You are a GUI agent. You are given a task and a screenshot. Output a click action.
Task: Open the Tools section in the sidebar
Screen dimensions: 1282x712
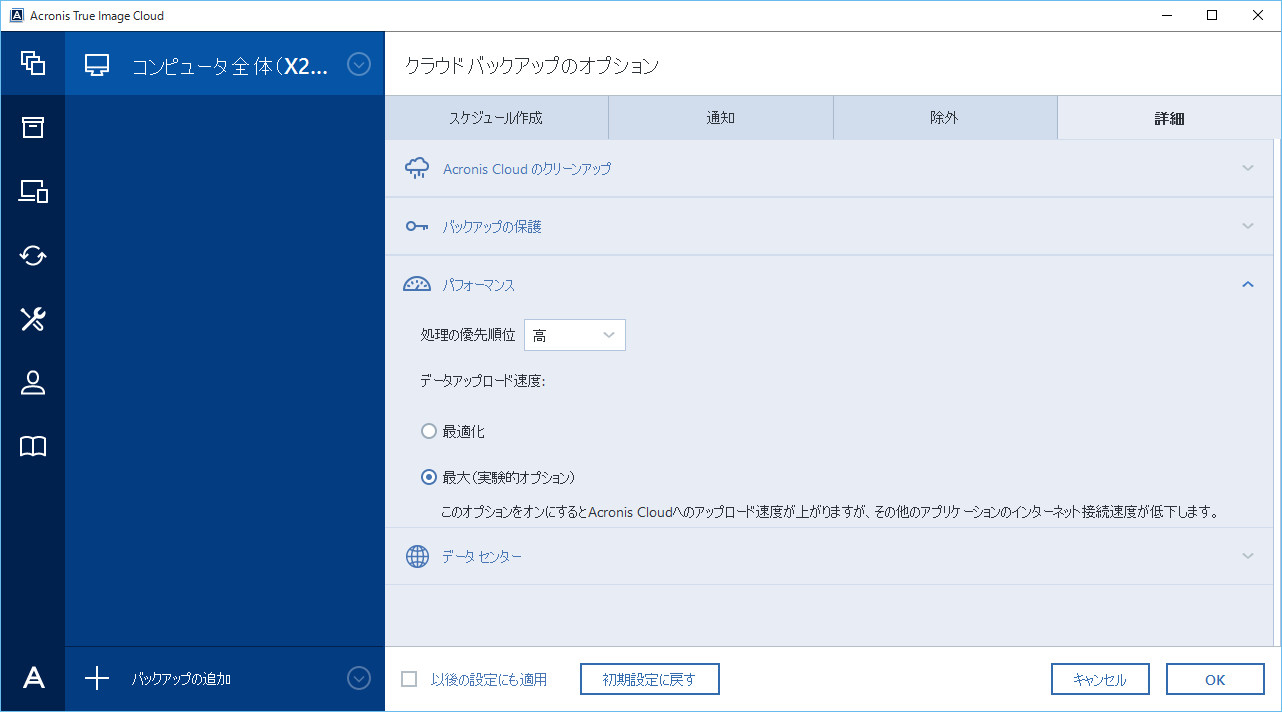[32, 319]
